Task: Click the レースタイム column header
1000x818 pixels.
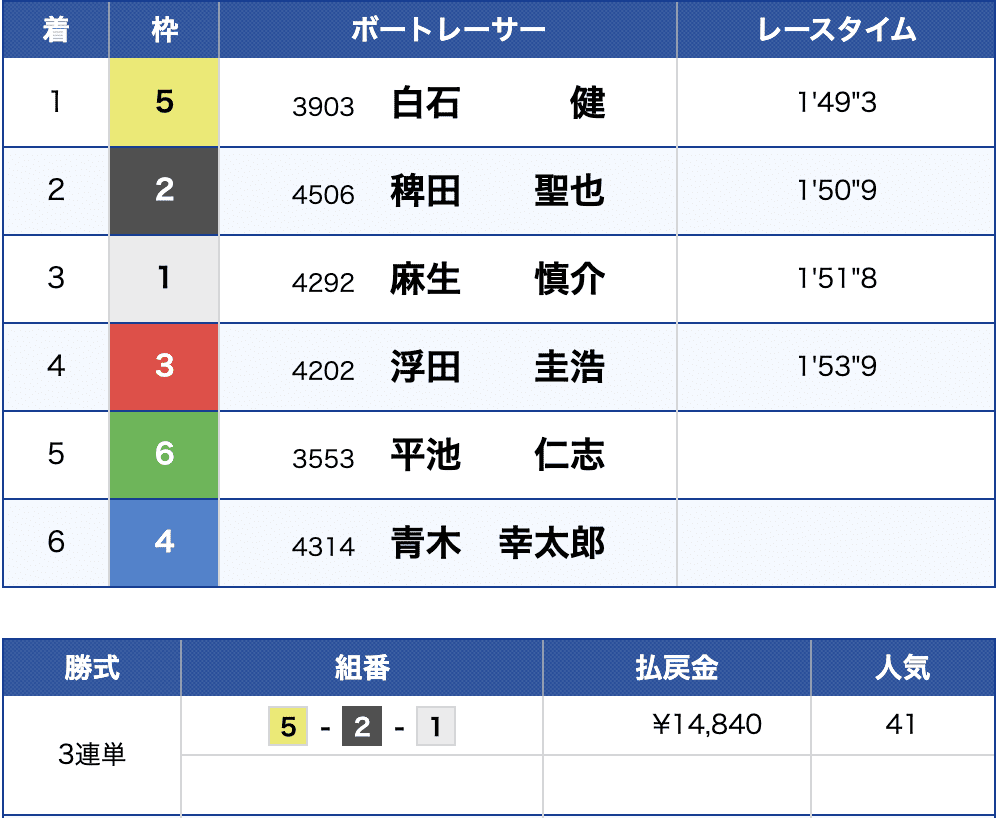Action: click(836, 29)
